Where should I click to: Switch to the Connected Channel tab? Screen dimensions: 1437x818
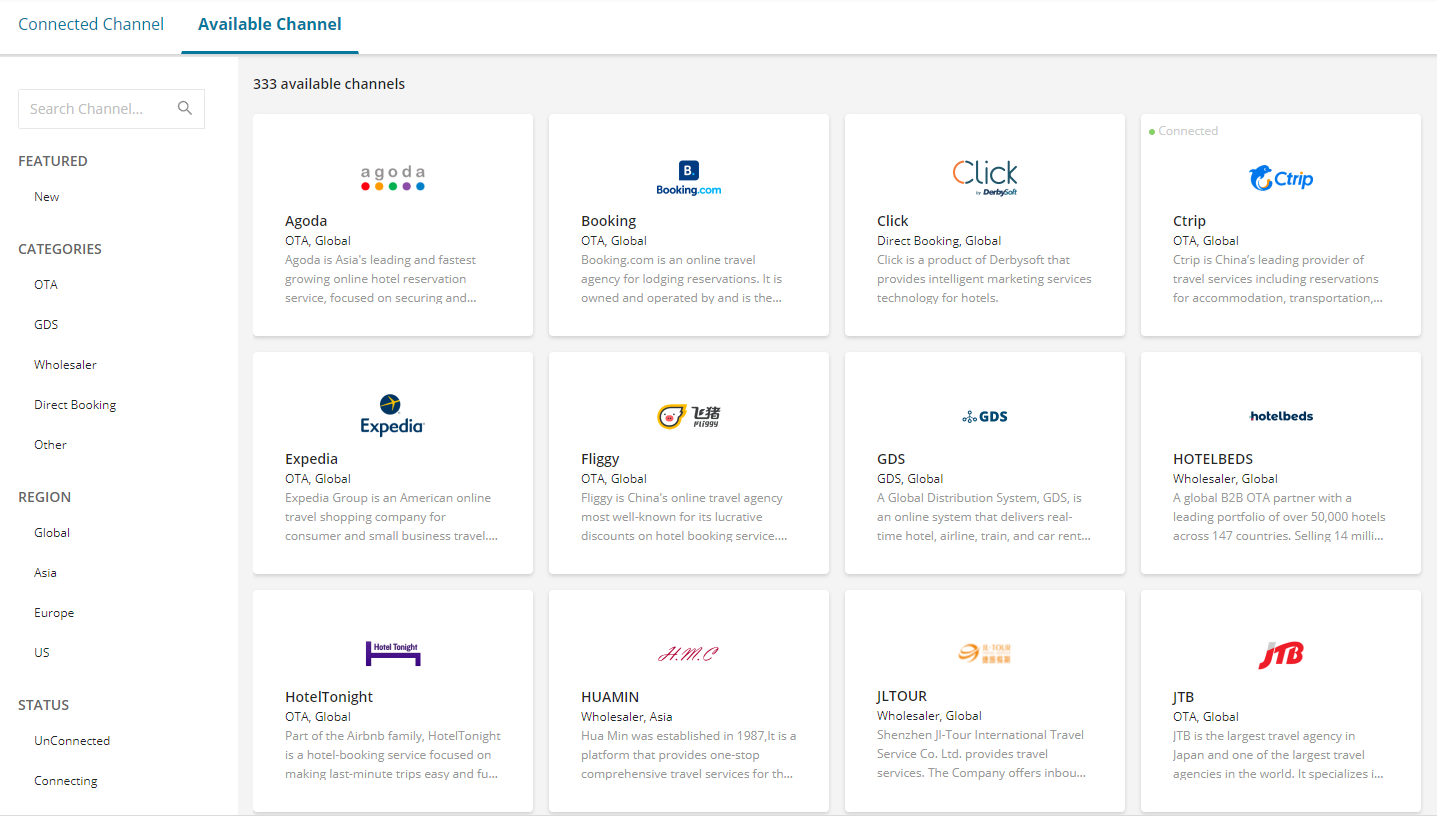pos(91,24)
